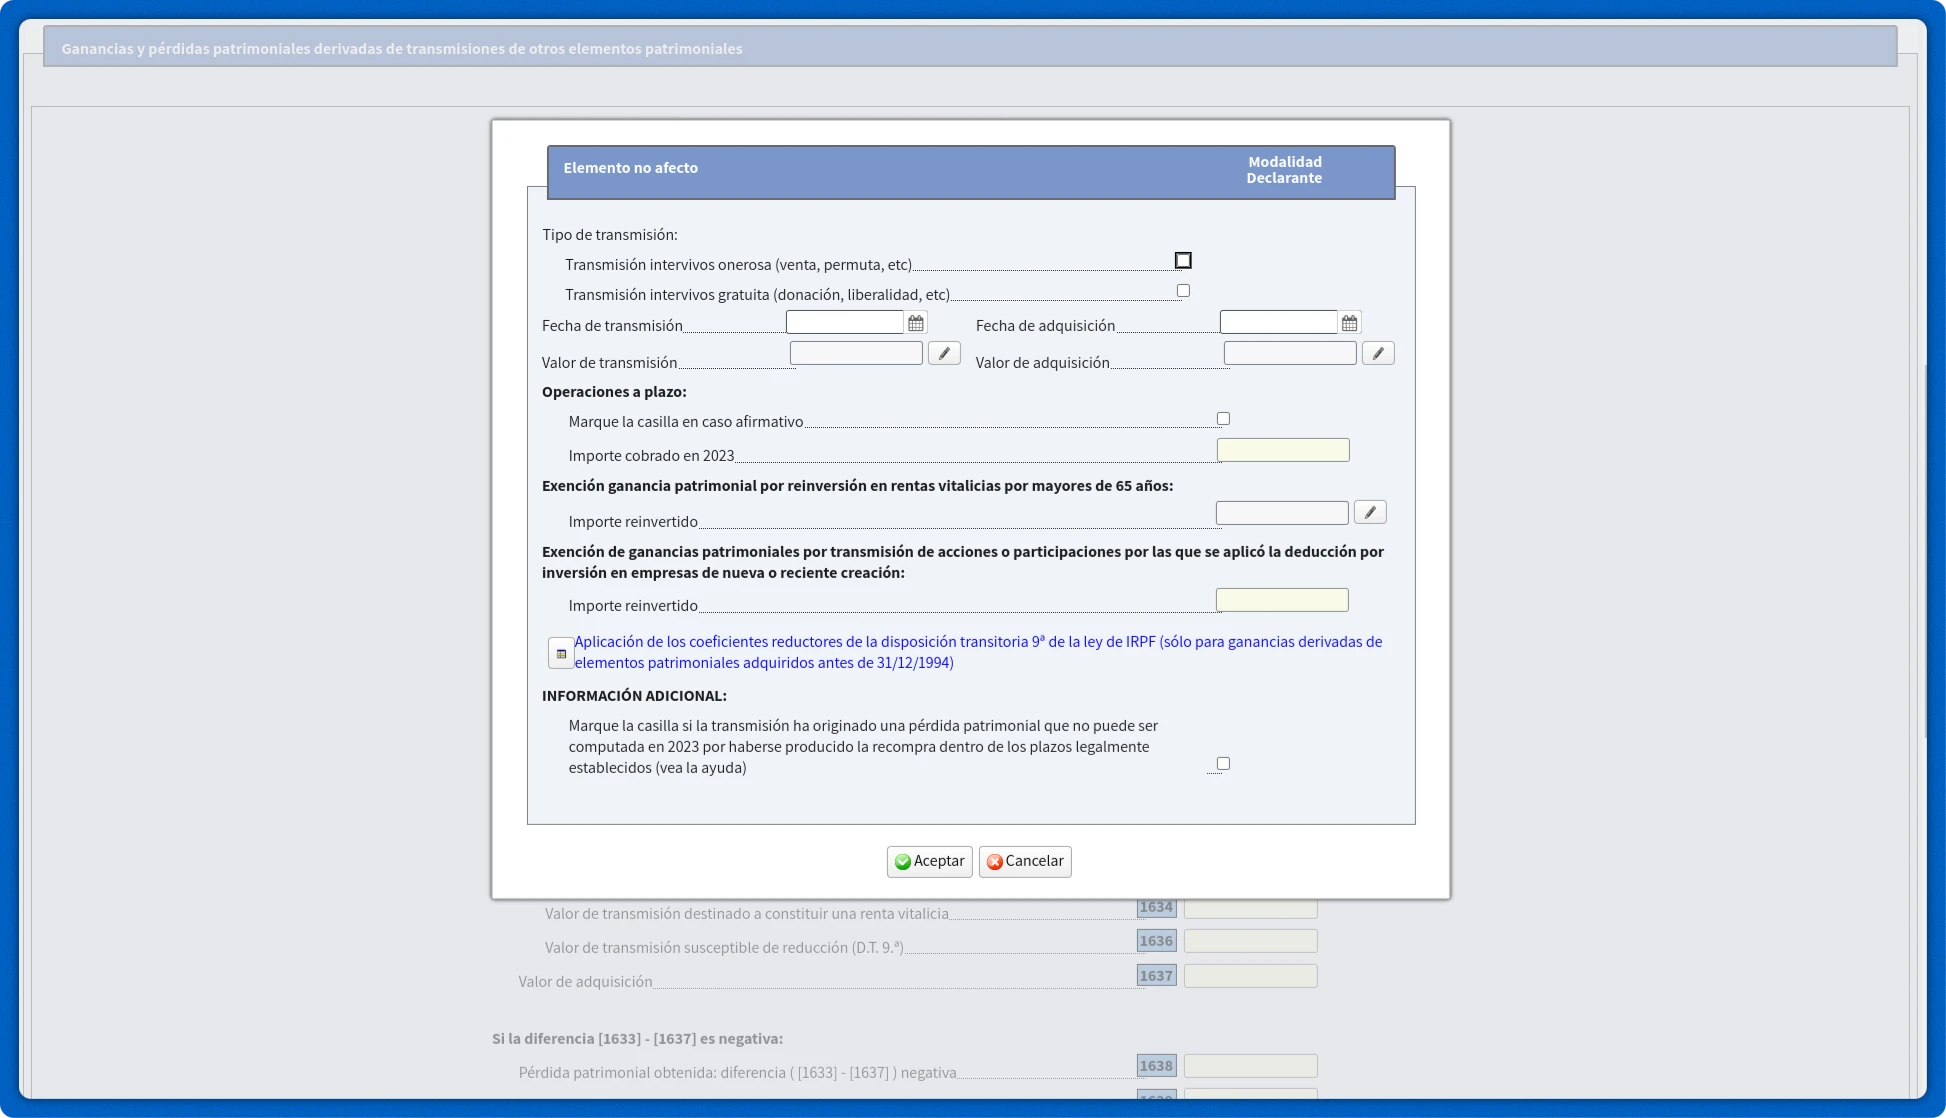Click Importe cobrado en 2023 field
This screenshot has width=1946, height=1118.
[1283, 450]
